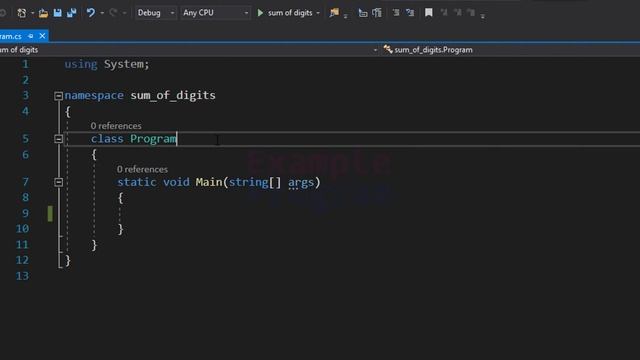640x360 pixels.
Task: Click '0 references' above Main method
Action: 142,169
